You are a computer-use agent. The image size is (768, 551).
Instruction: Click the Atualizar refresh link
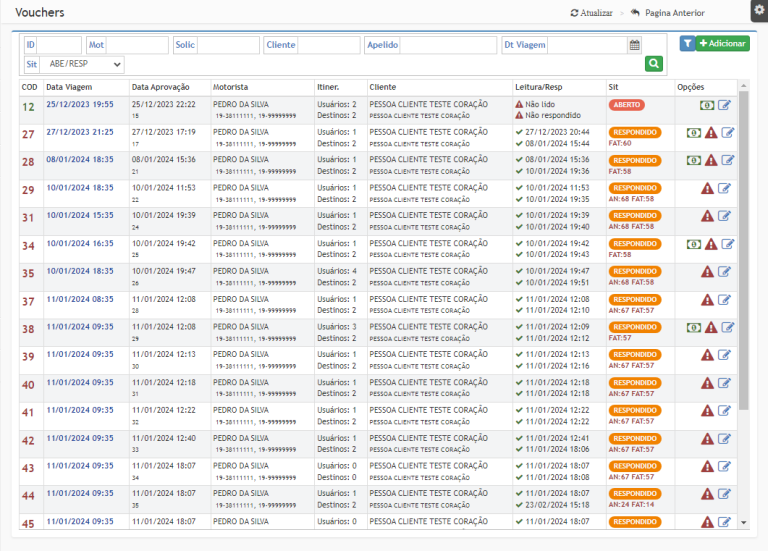click(x=591, y=13)
